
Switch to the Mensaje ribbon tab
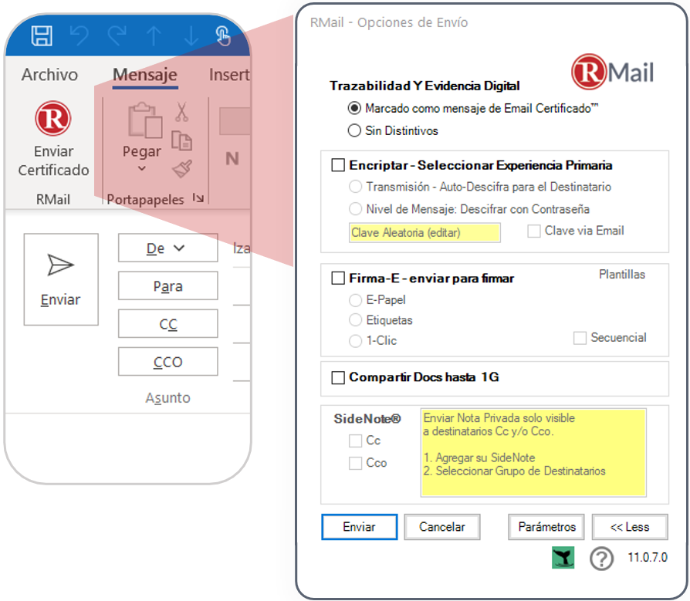(x=145, y=75)
